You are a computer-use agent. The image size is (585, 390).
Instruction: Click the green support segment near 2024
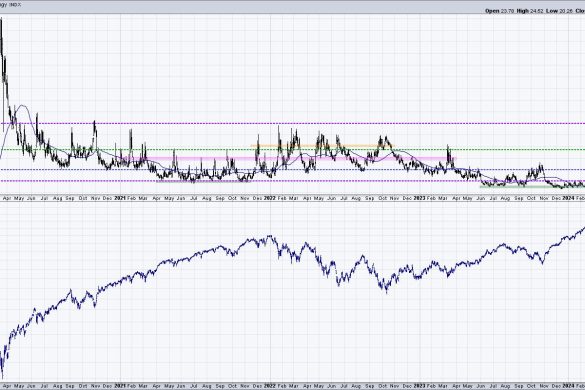click(532, 186)
